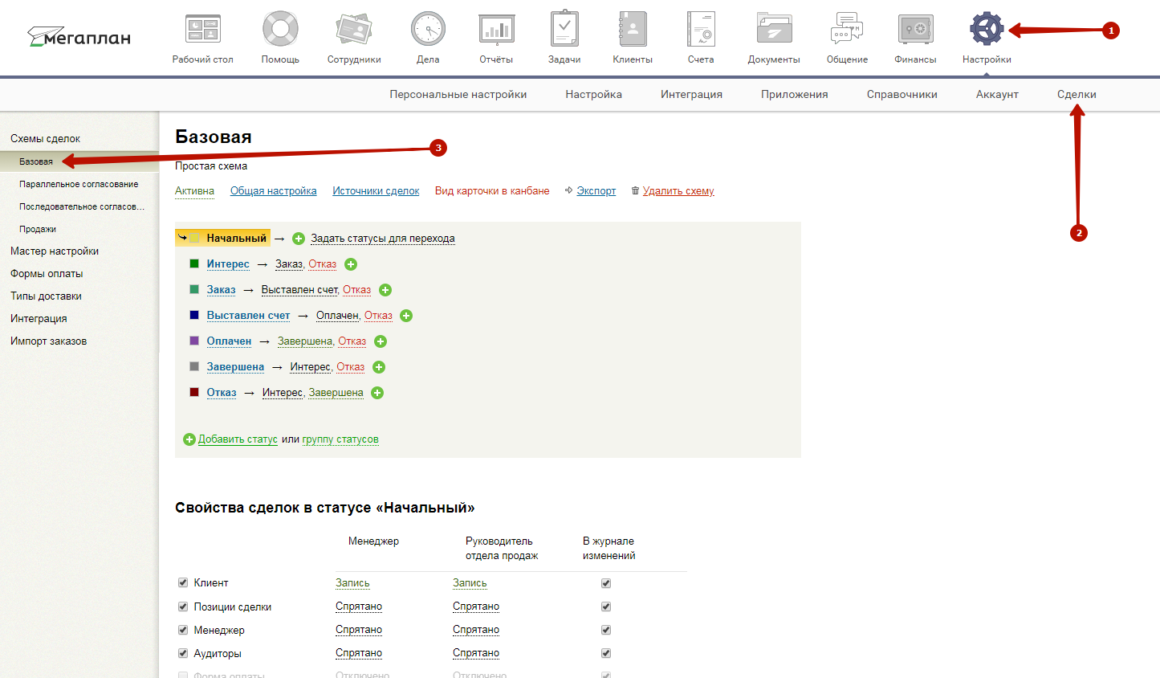Open Менеджер access dropdown for Клиент
1160x678 pixels.
(x=352, y=583)
